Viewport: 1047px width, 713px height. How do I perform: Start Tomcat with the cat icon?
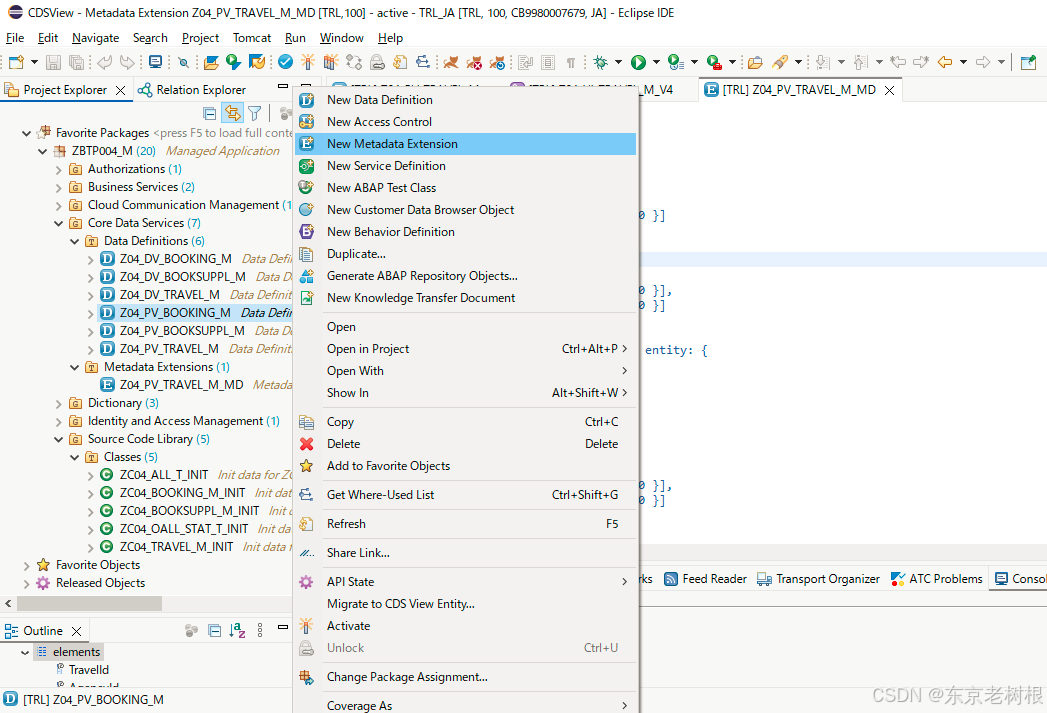pyautogui.click(x=451, y=63)
